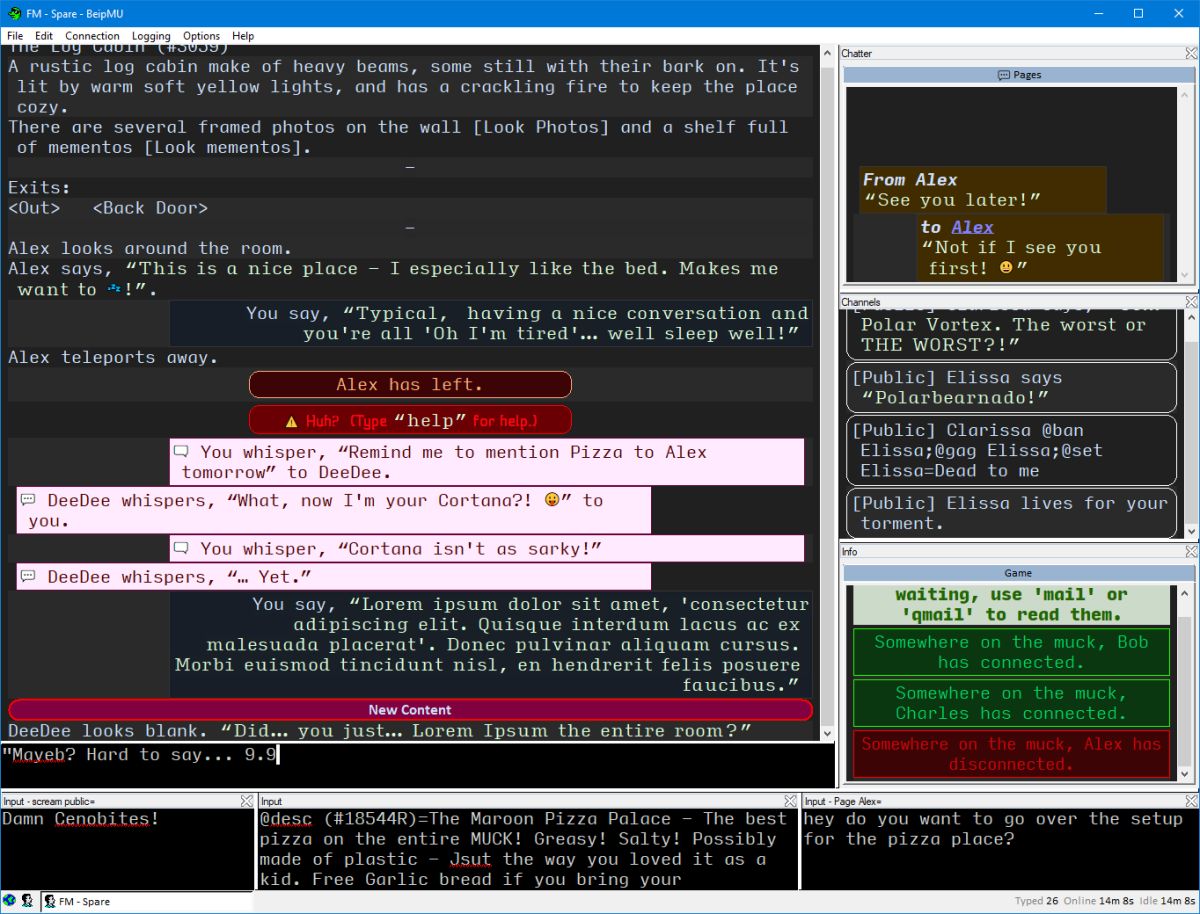This screenshot has width=1200, height=914.
Task: Open the Logging menu
Action: pos(151,36)
